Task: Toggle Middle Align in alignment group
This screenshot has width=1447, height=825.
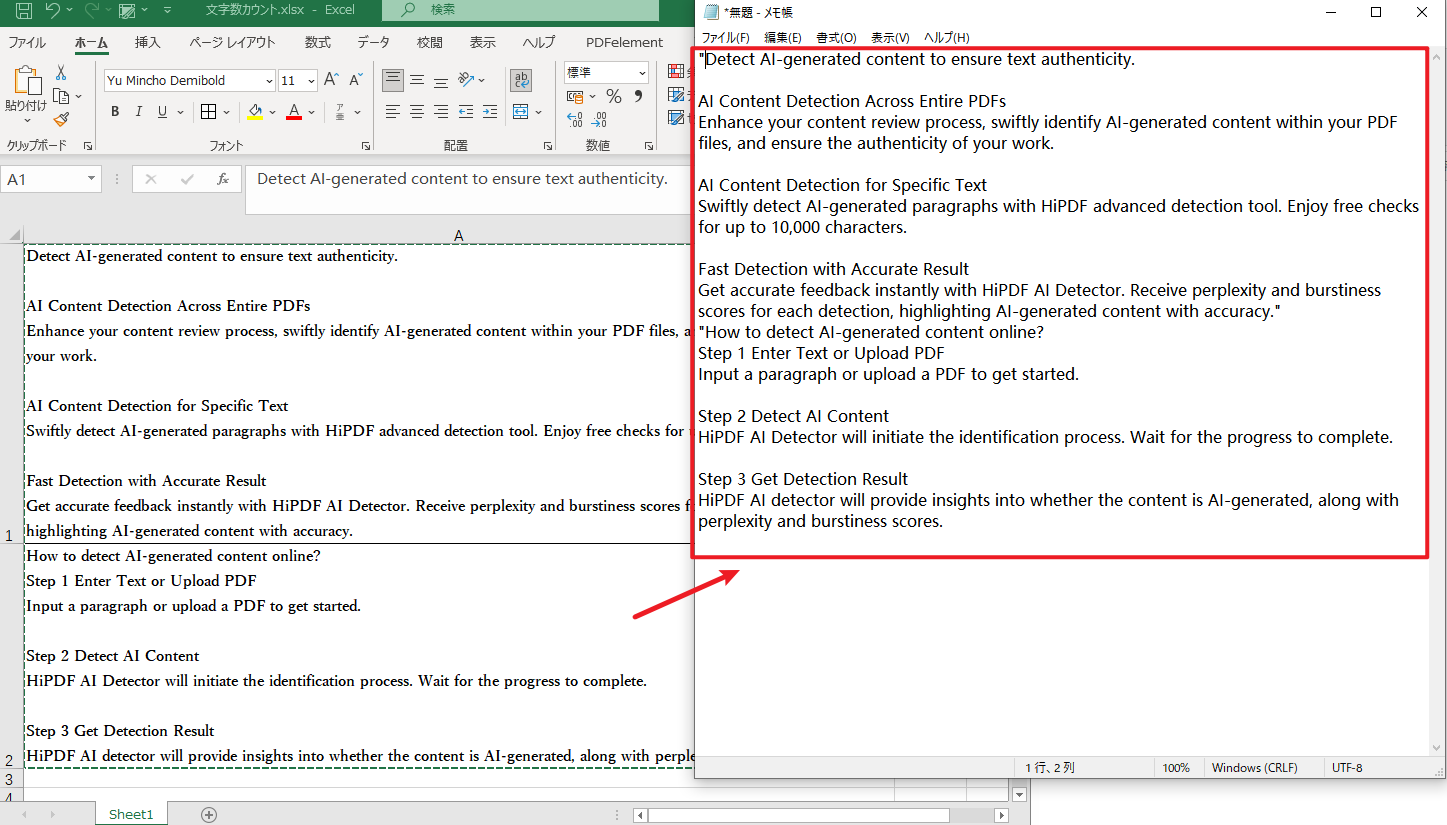Action: [416, 80]
